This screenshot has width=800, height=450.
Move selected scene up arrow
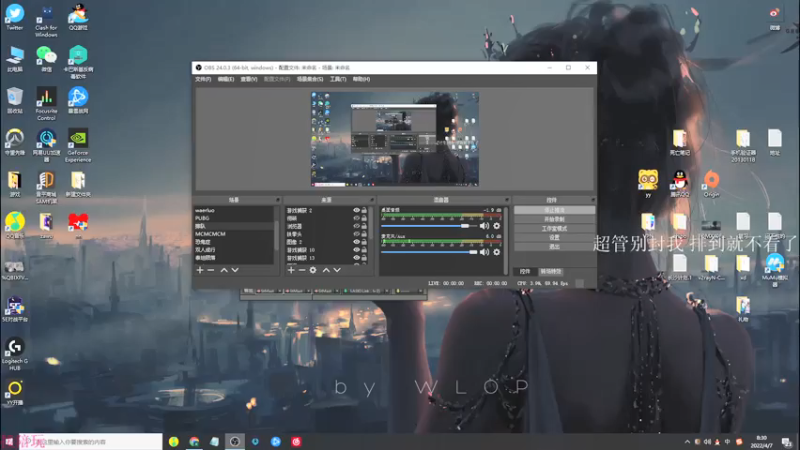pyautogui.click(x=223, y=270)
